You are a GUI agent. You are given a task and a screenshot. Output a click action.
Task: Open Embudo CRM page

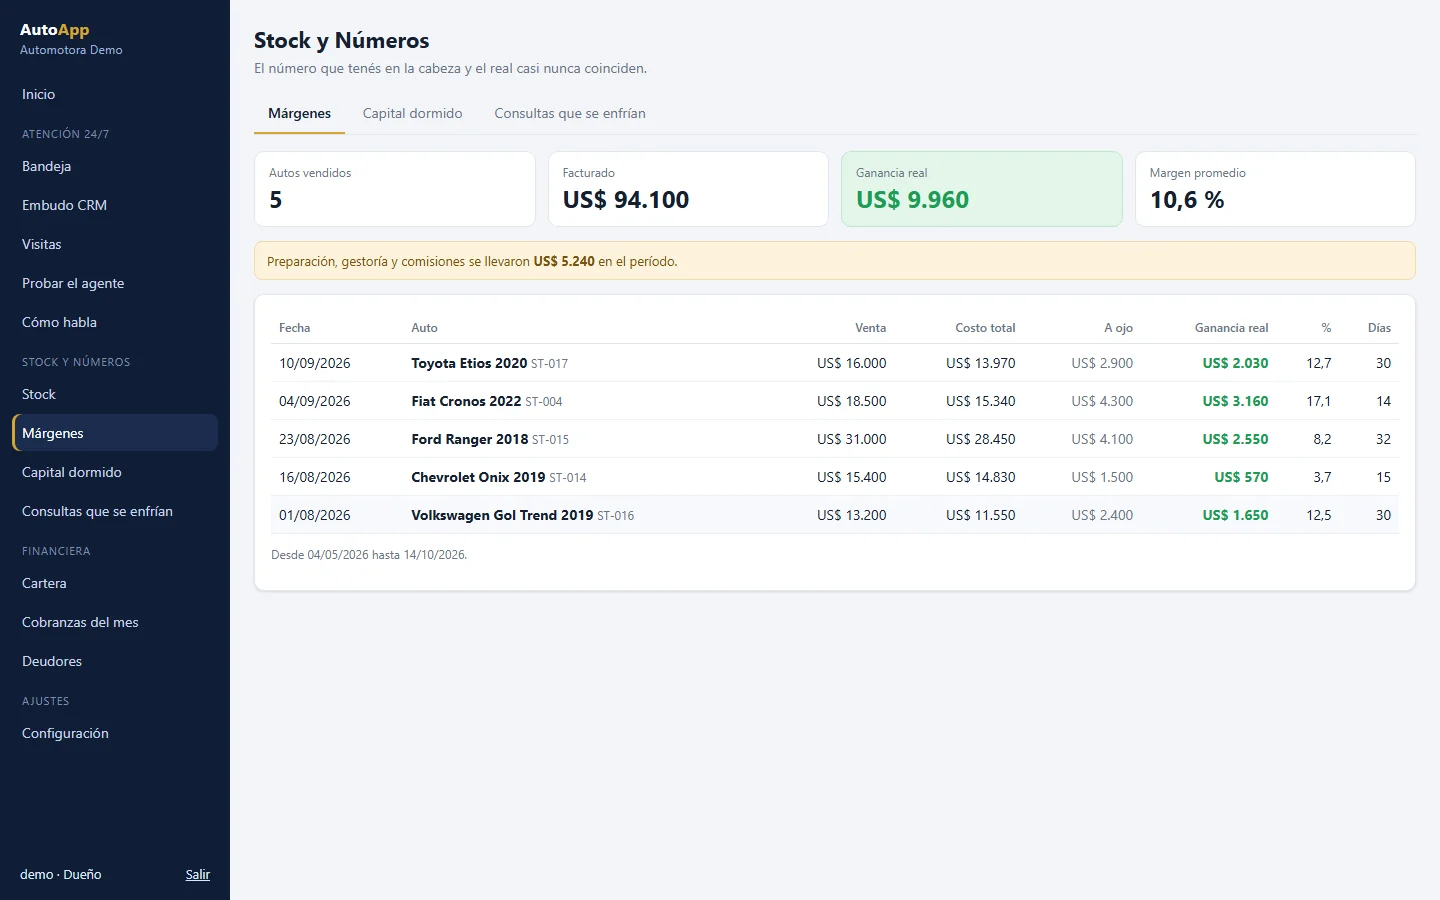tap(115, 205)
